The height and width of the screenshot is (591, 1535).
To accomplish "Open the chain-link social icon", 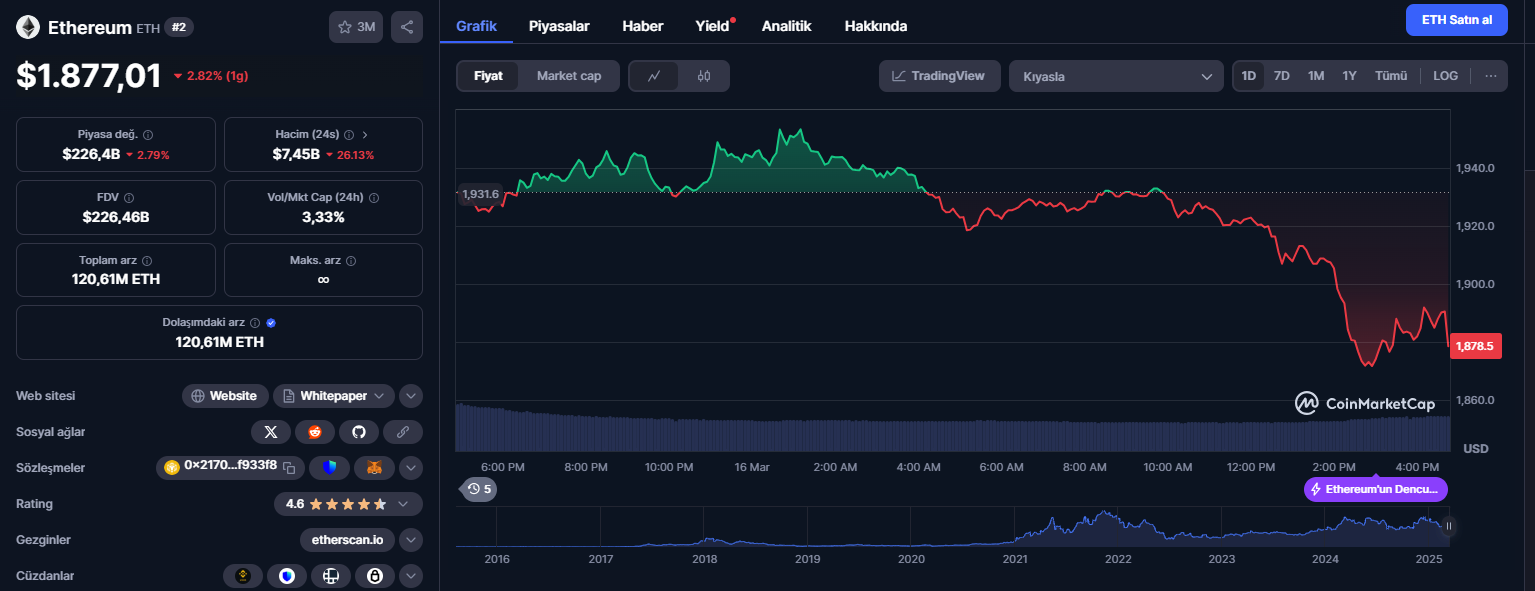I will pos(403,432).
